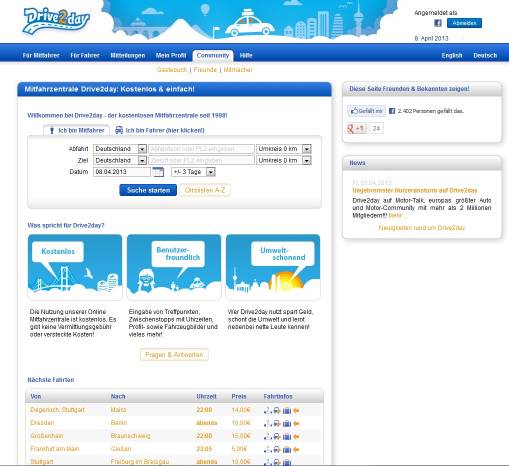Click the price 14,00€ in Mainz row
Screen dimensions: 509x466
pos(241,410)
